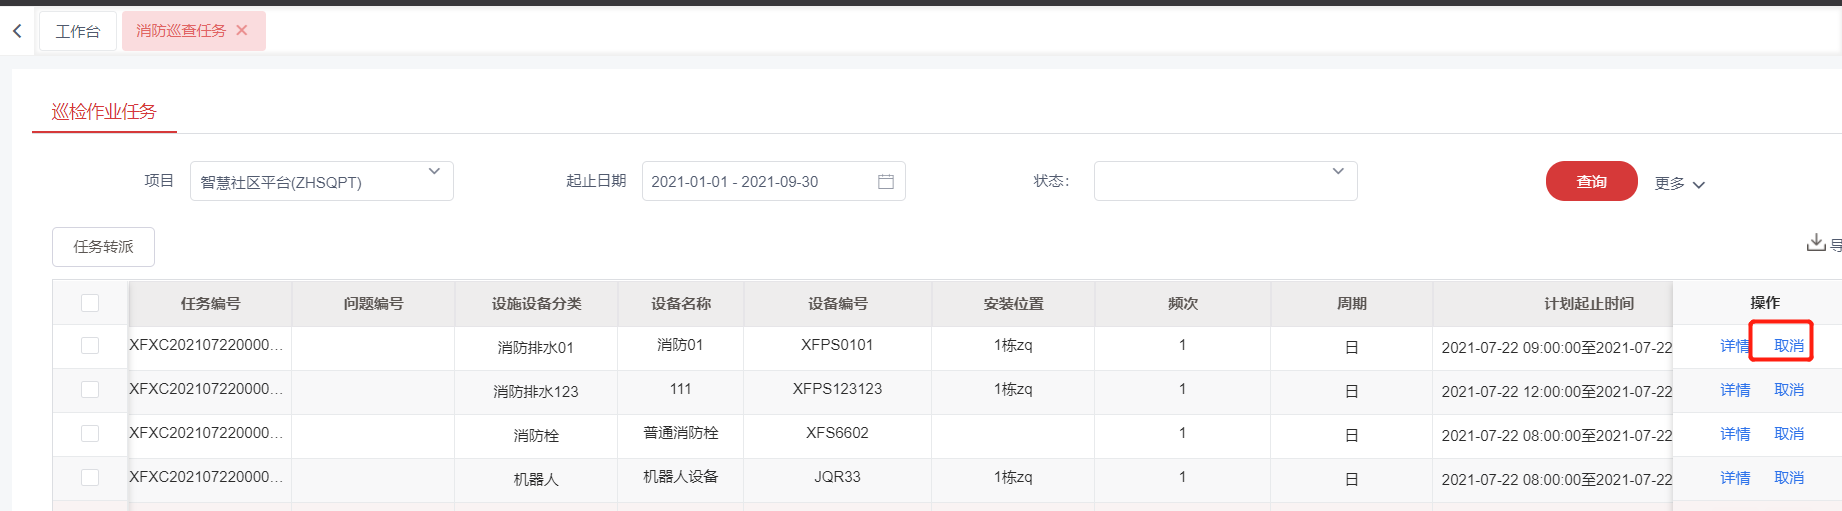Click the export download icon

[x=1816, y=243]
